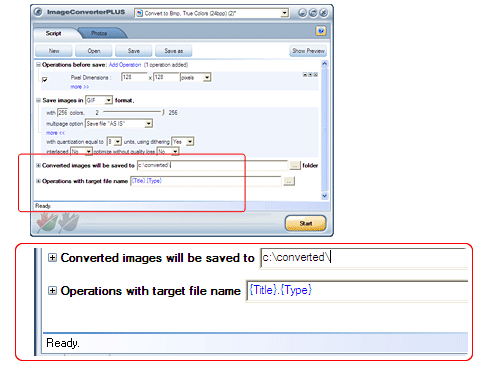The height and width of the screenshot is (379, 486).
Task: Click the New script button
Action: (54, 51)
